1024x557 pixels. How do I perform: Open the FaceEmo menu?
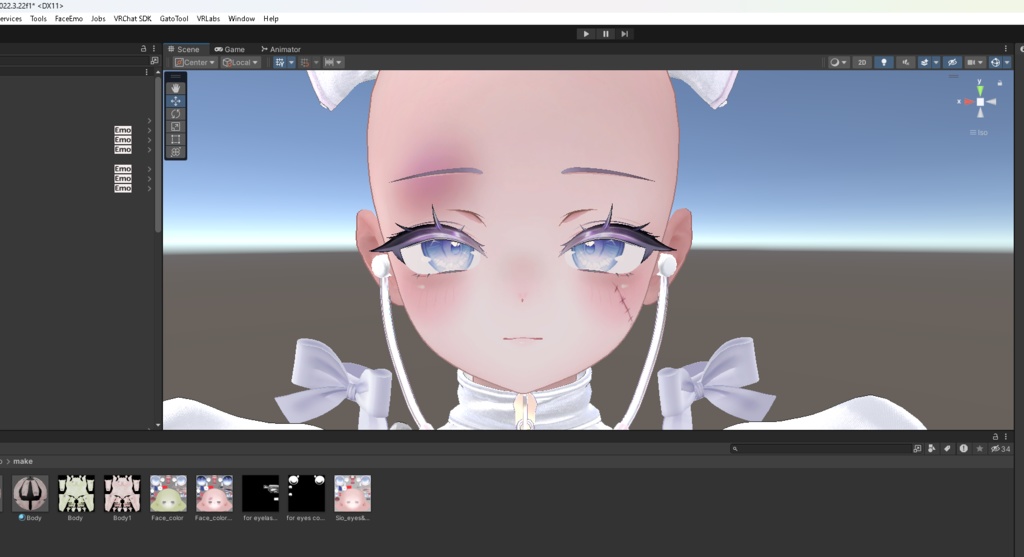[x=69, y=19]
